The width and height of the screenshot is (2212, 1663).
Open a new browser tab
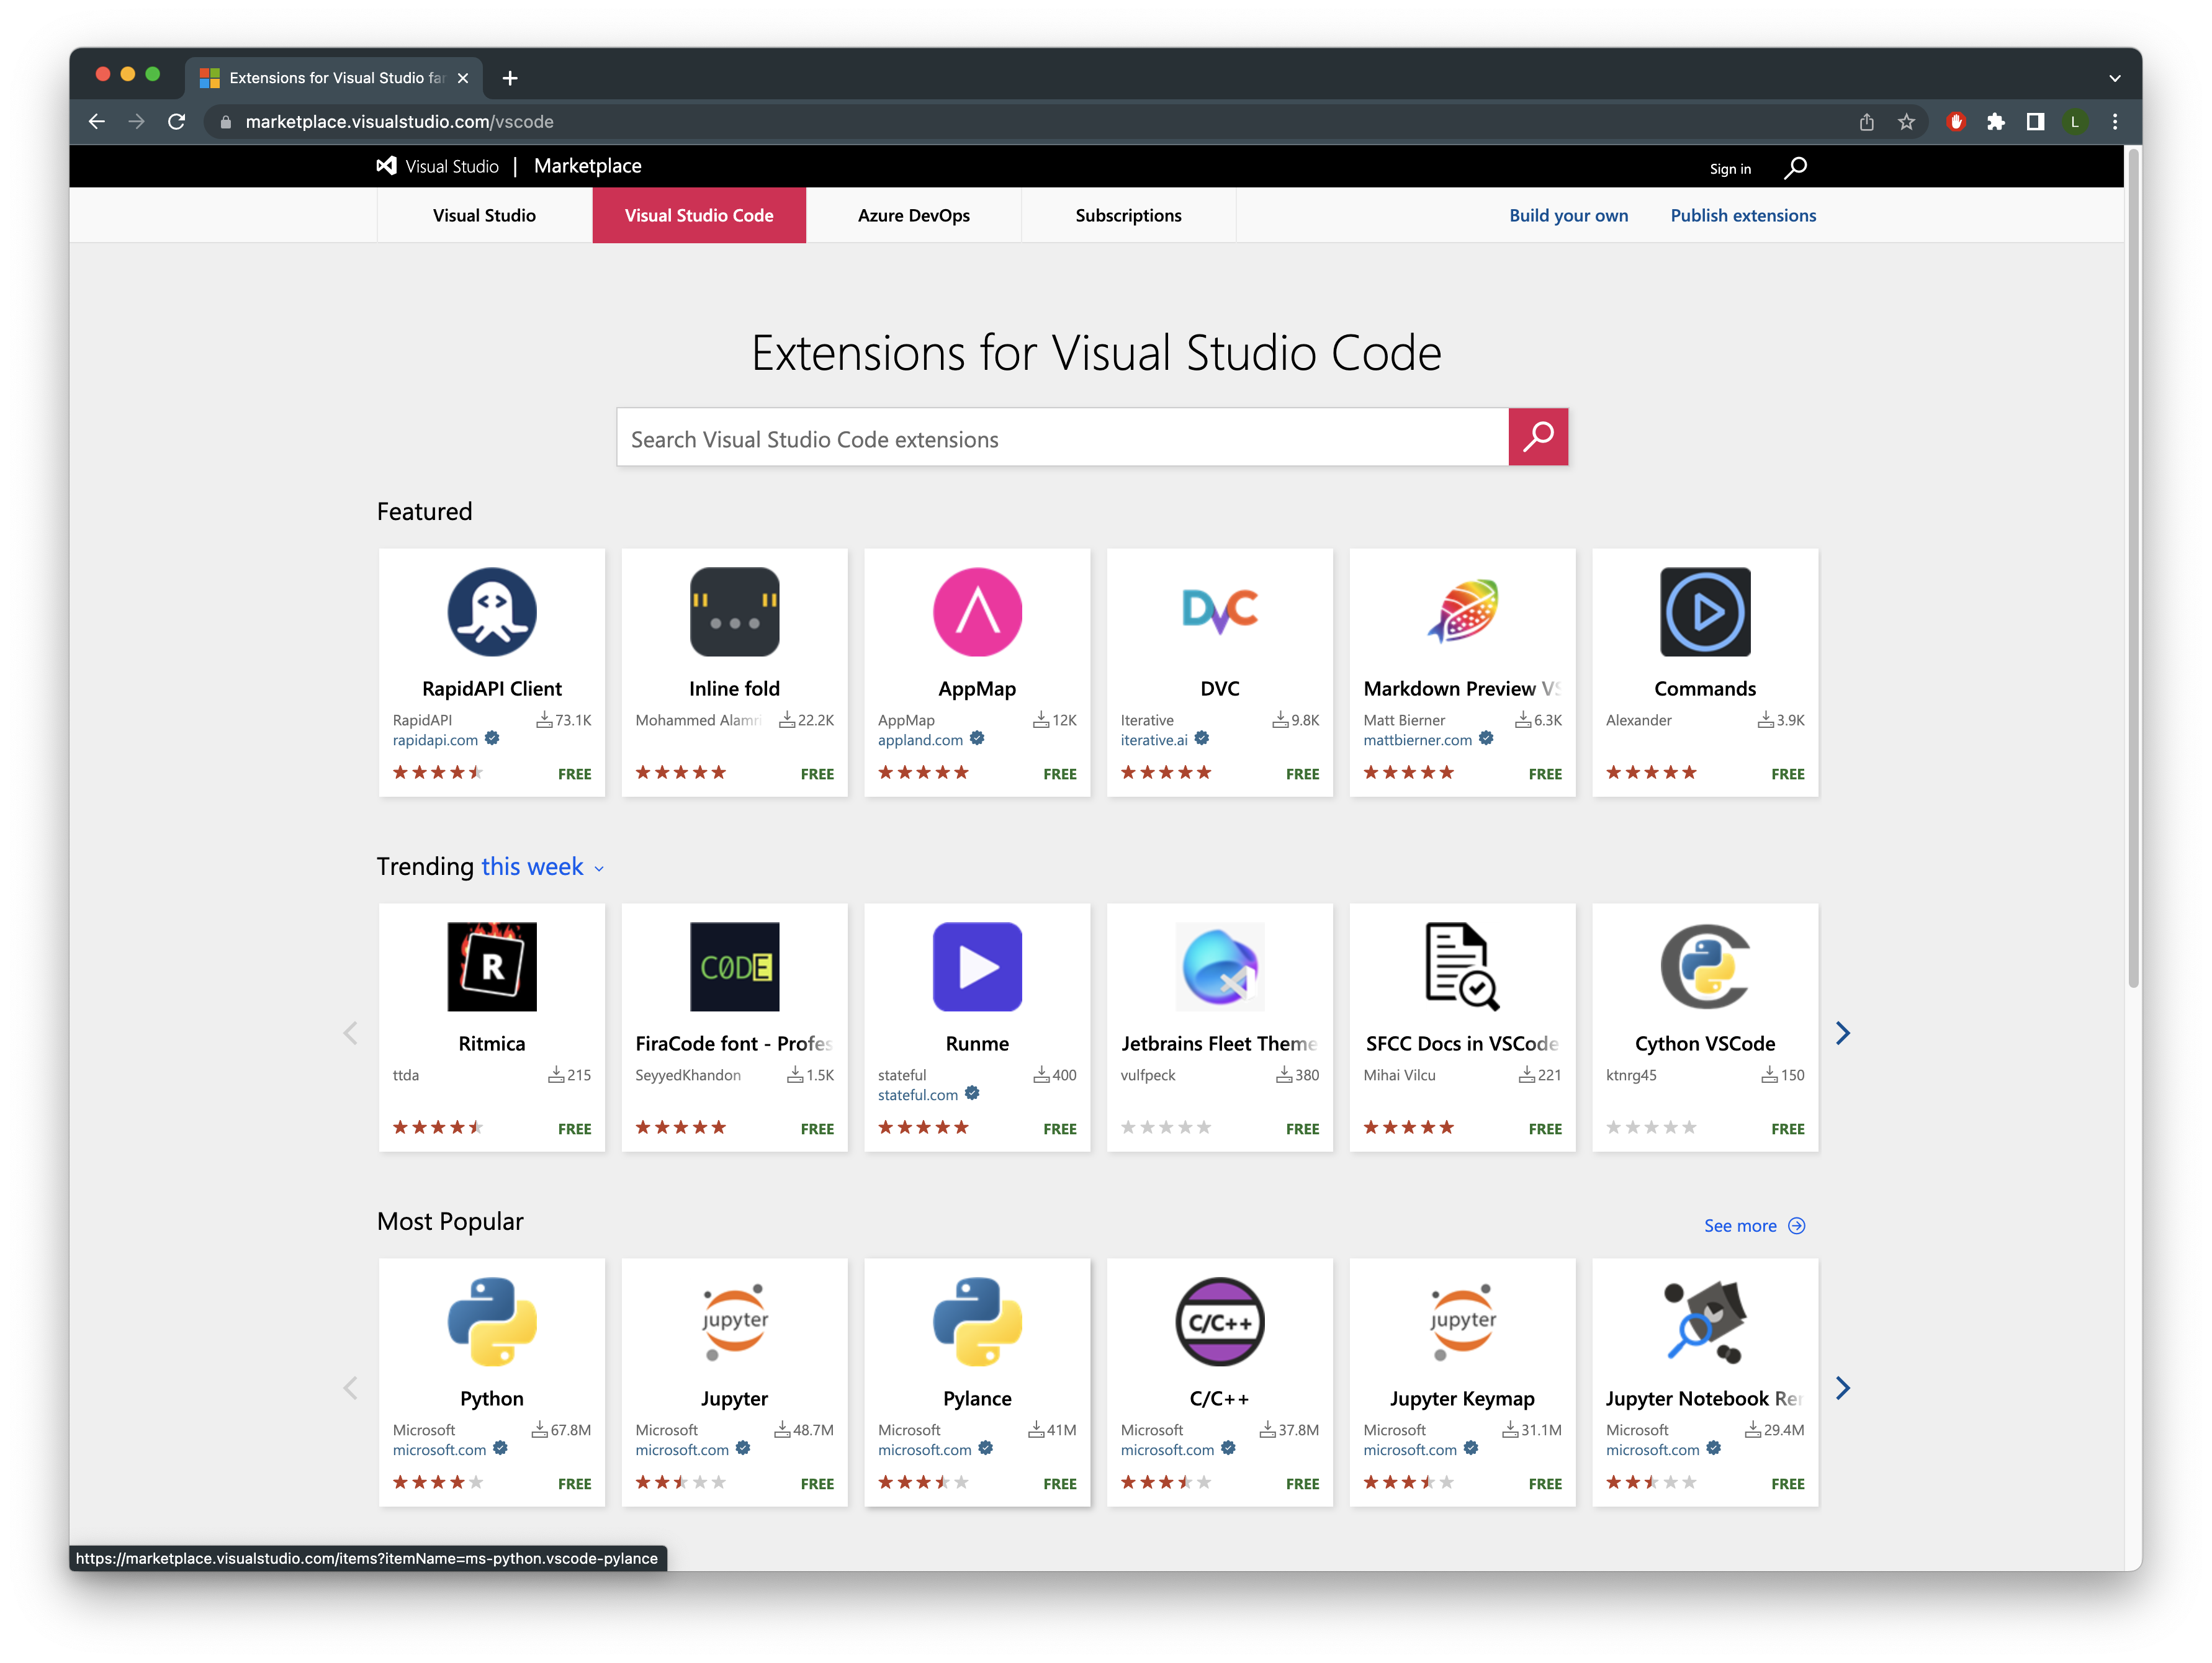click(510, 77)
